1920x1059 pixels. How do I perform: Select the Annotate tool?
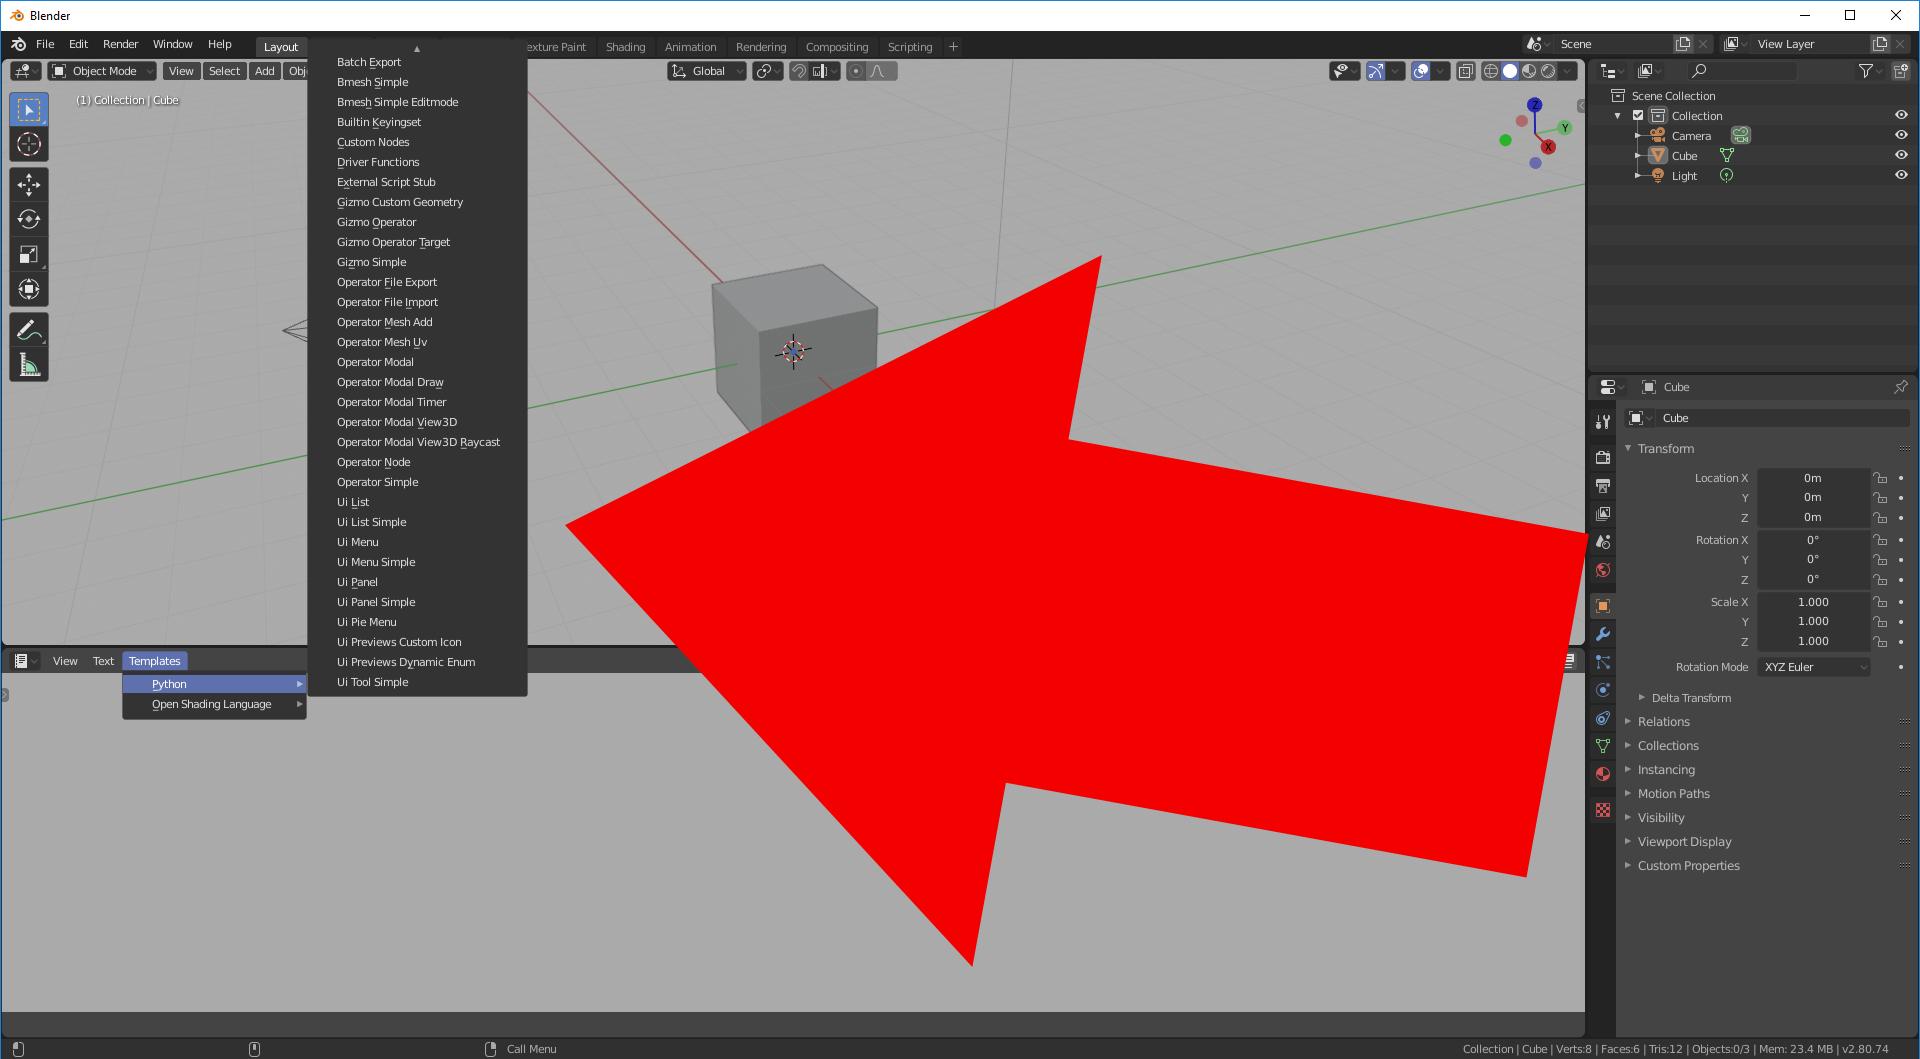click(x=29, y=330)
